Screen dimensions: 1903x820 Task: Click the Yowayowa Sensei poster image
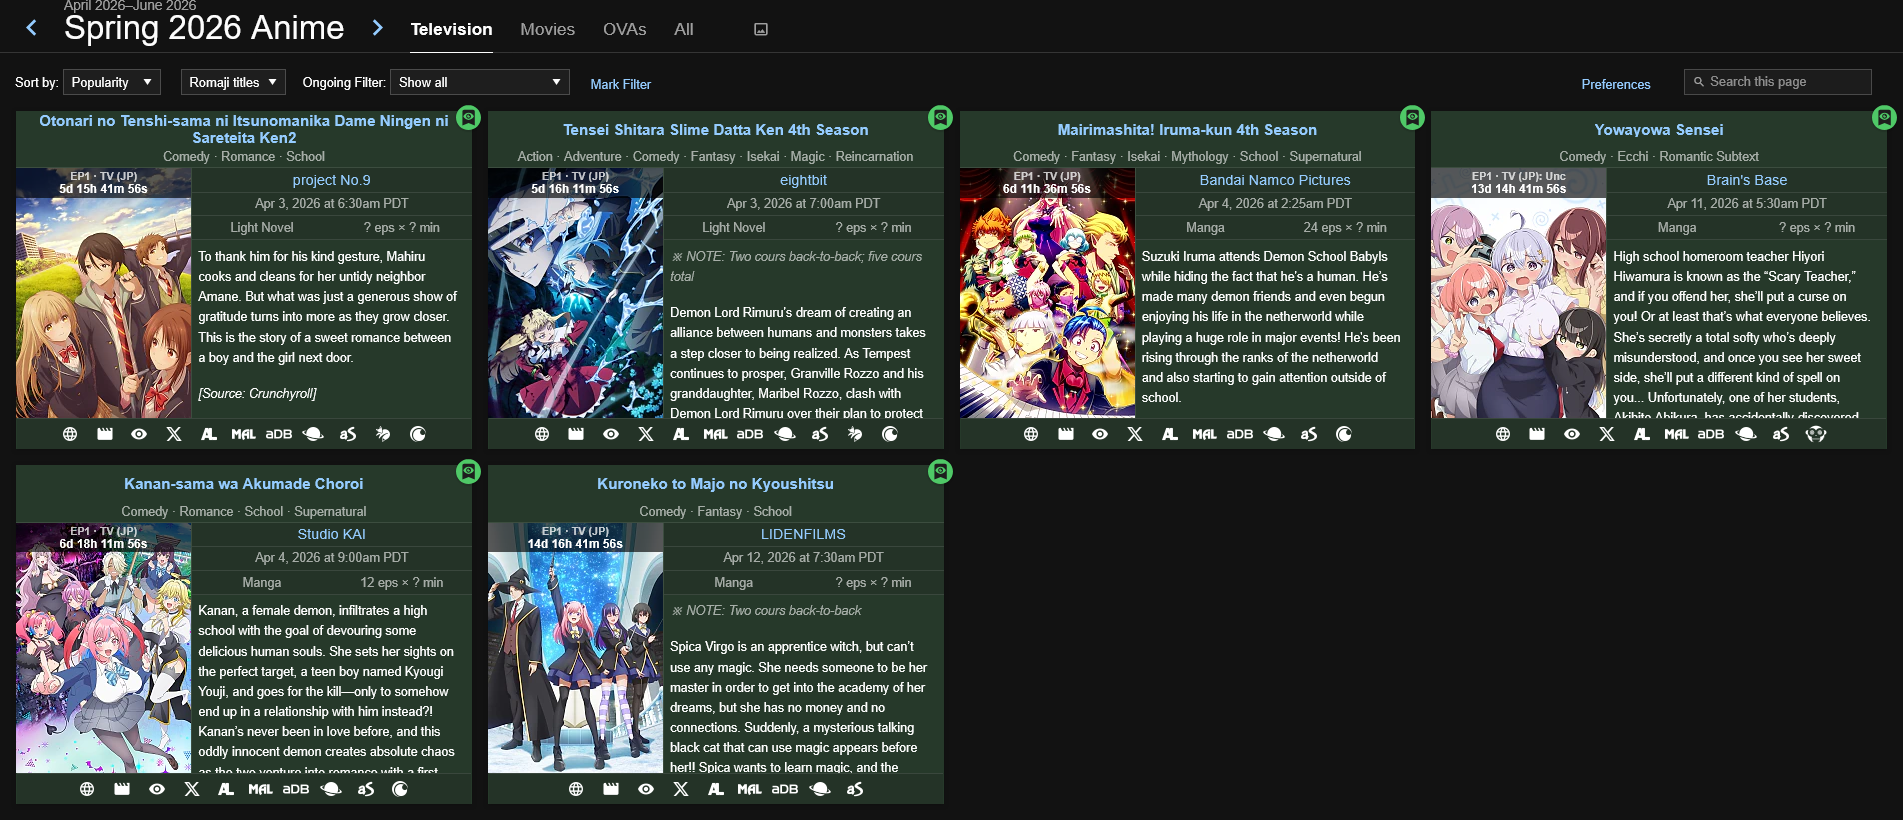1518,293
